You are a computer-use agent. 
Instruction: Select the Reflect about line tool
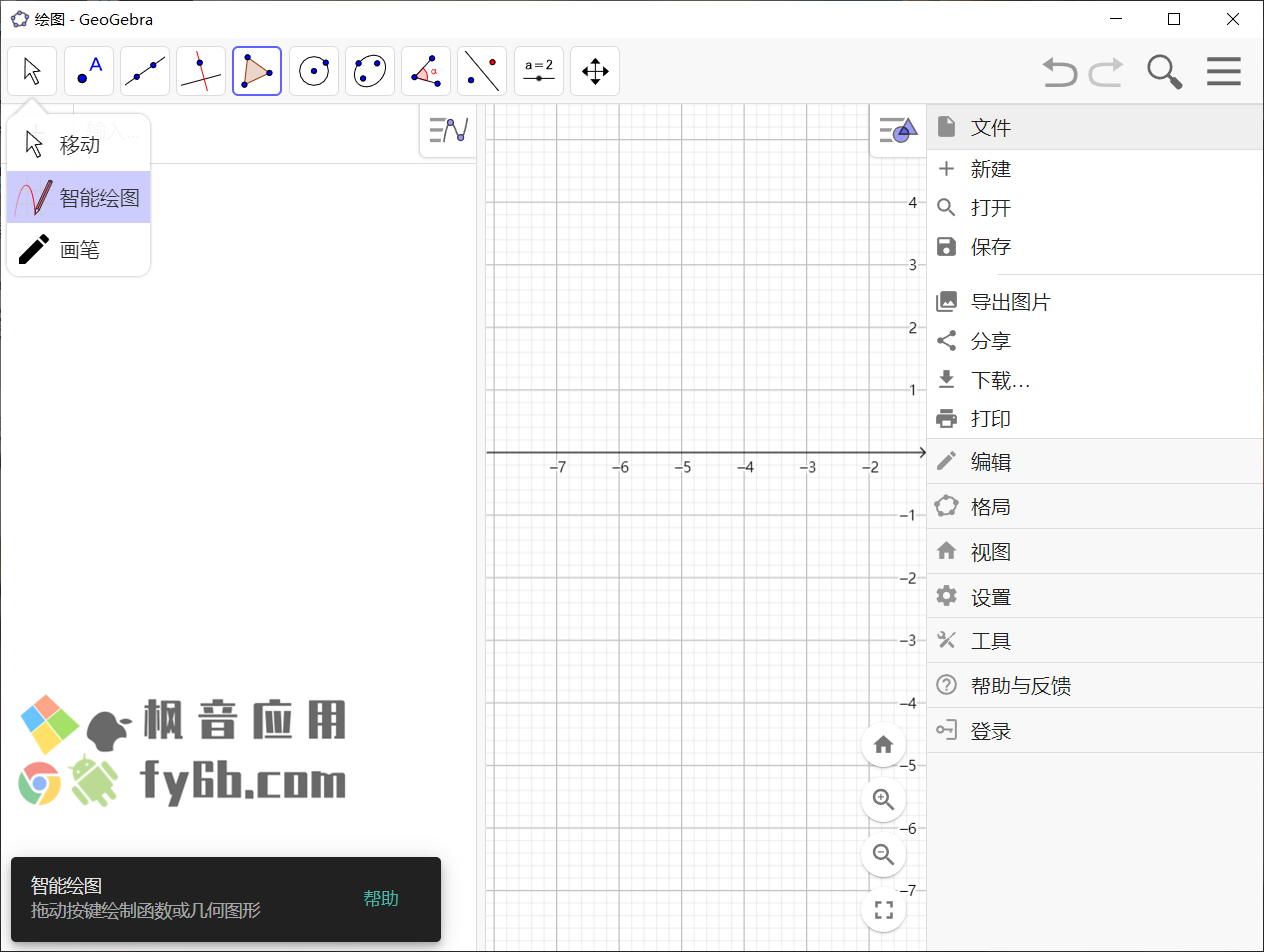coord(482,71)
